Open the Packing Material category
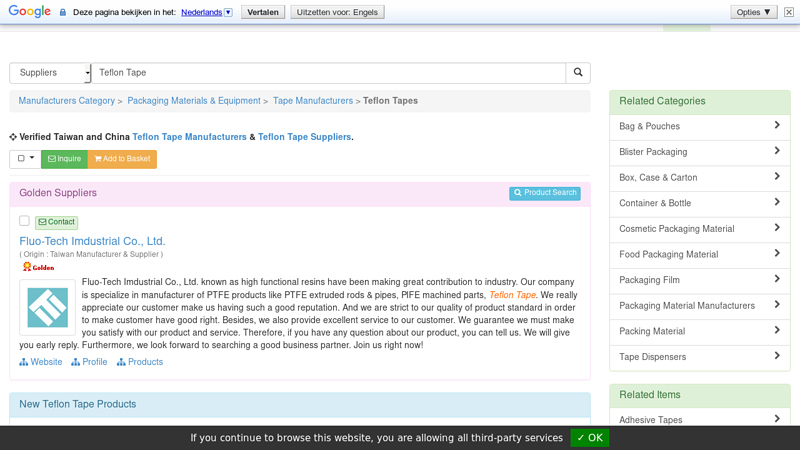The height and width of the screenshot is (450, 800). 699,331
